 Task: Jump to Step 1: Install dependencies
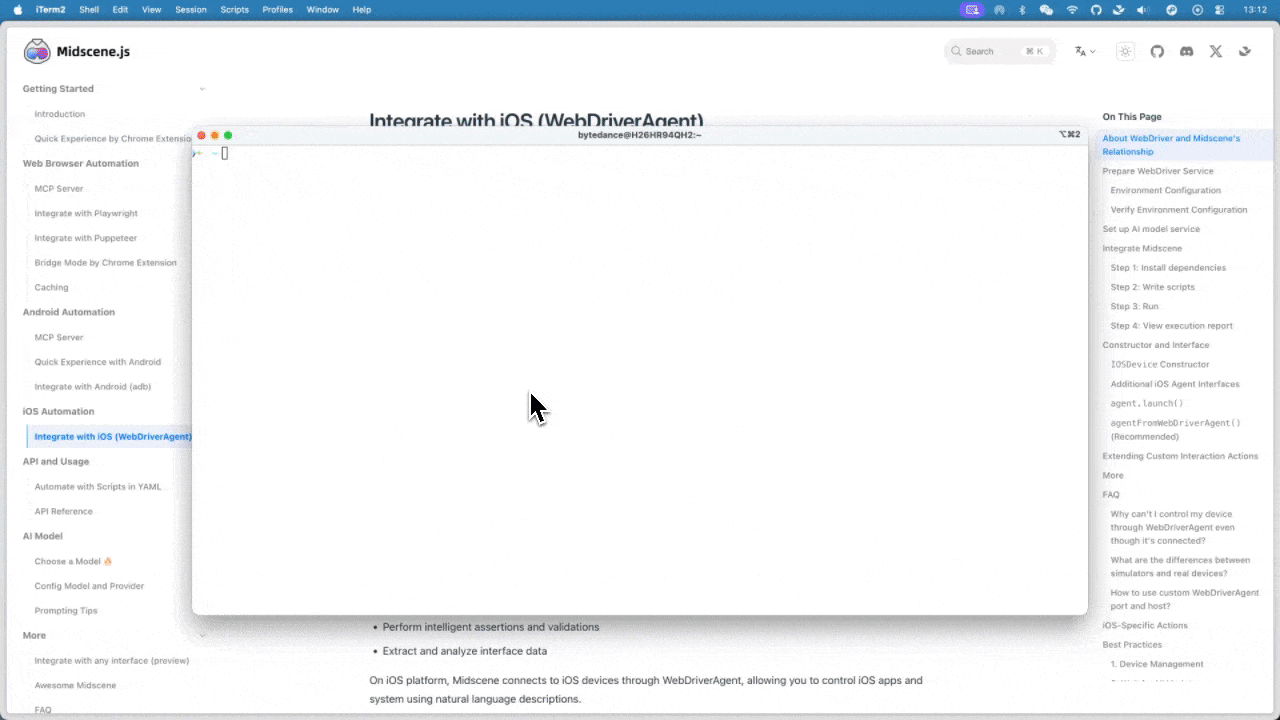point(1168,268)
